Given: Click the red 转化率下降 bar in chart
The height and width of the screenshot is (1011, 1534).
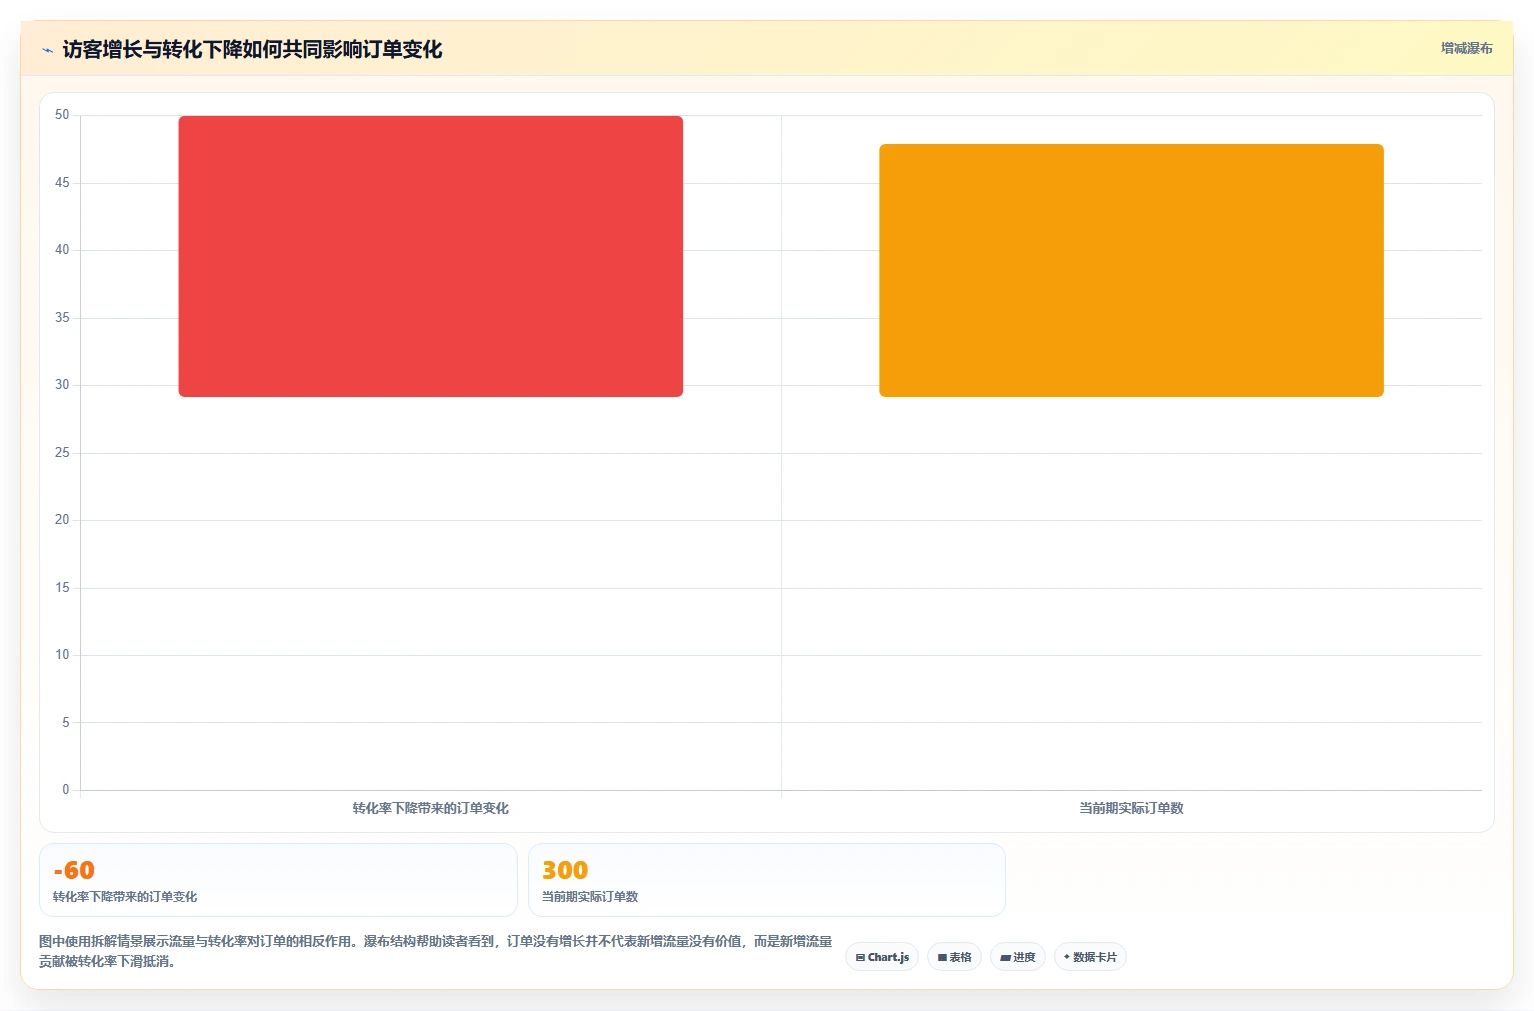Looking at the screenshot, I should click(x=431, y=256).
